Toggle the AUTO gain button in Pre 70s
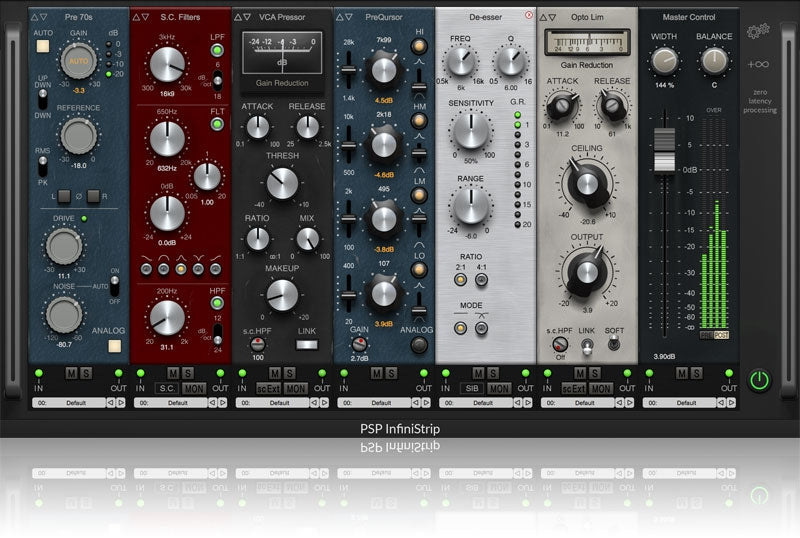Image resolution: width=800 pixels, height=538 pixels. coord(43,46)
